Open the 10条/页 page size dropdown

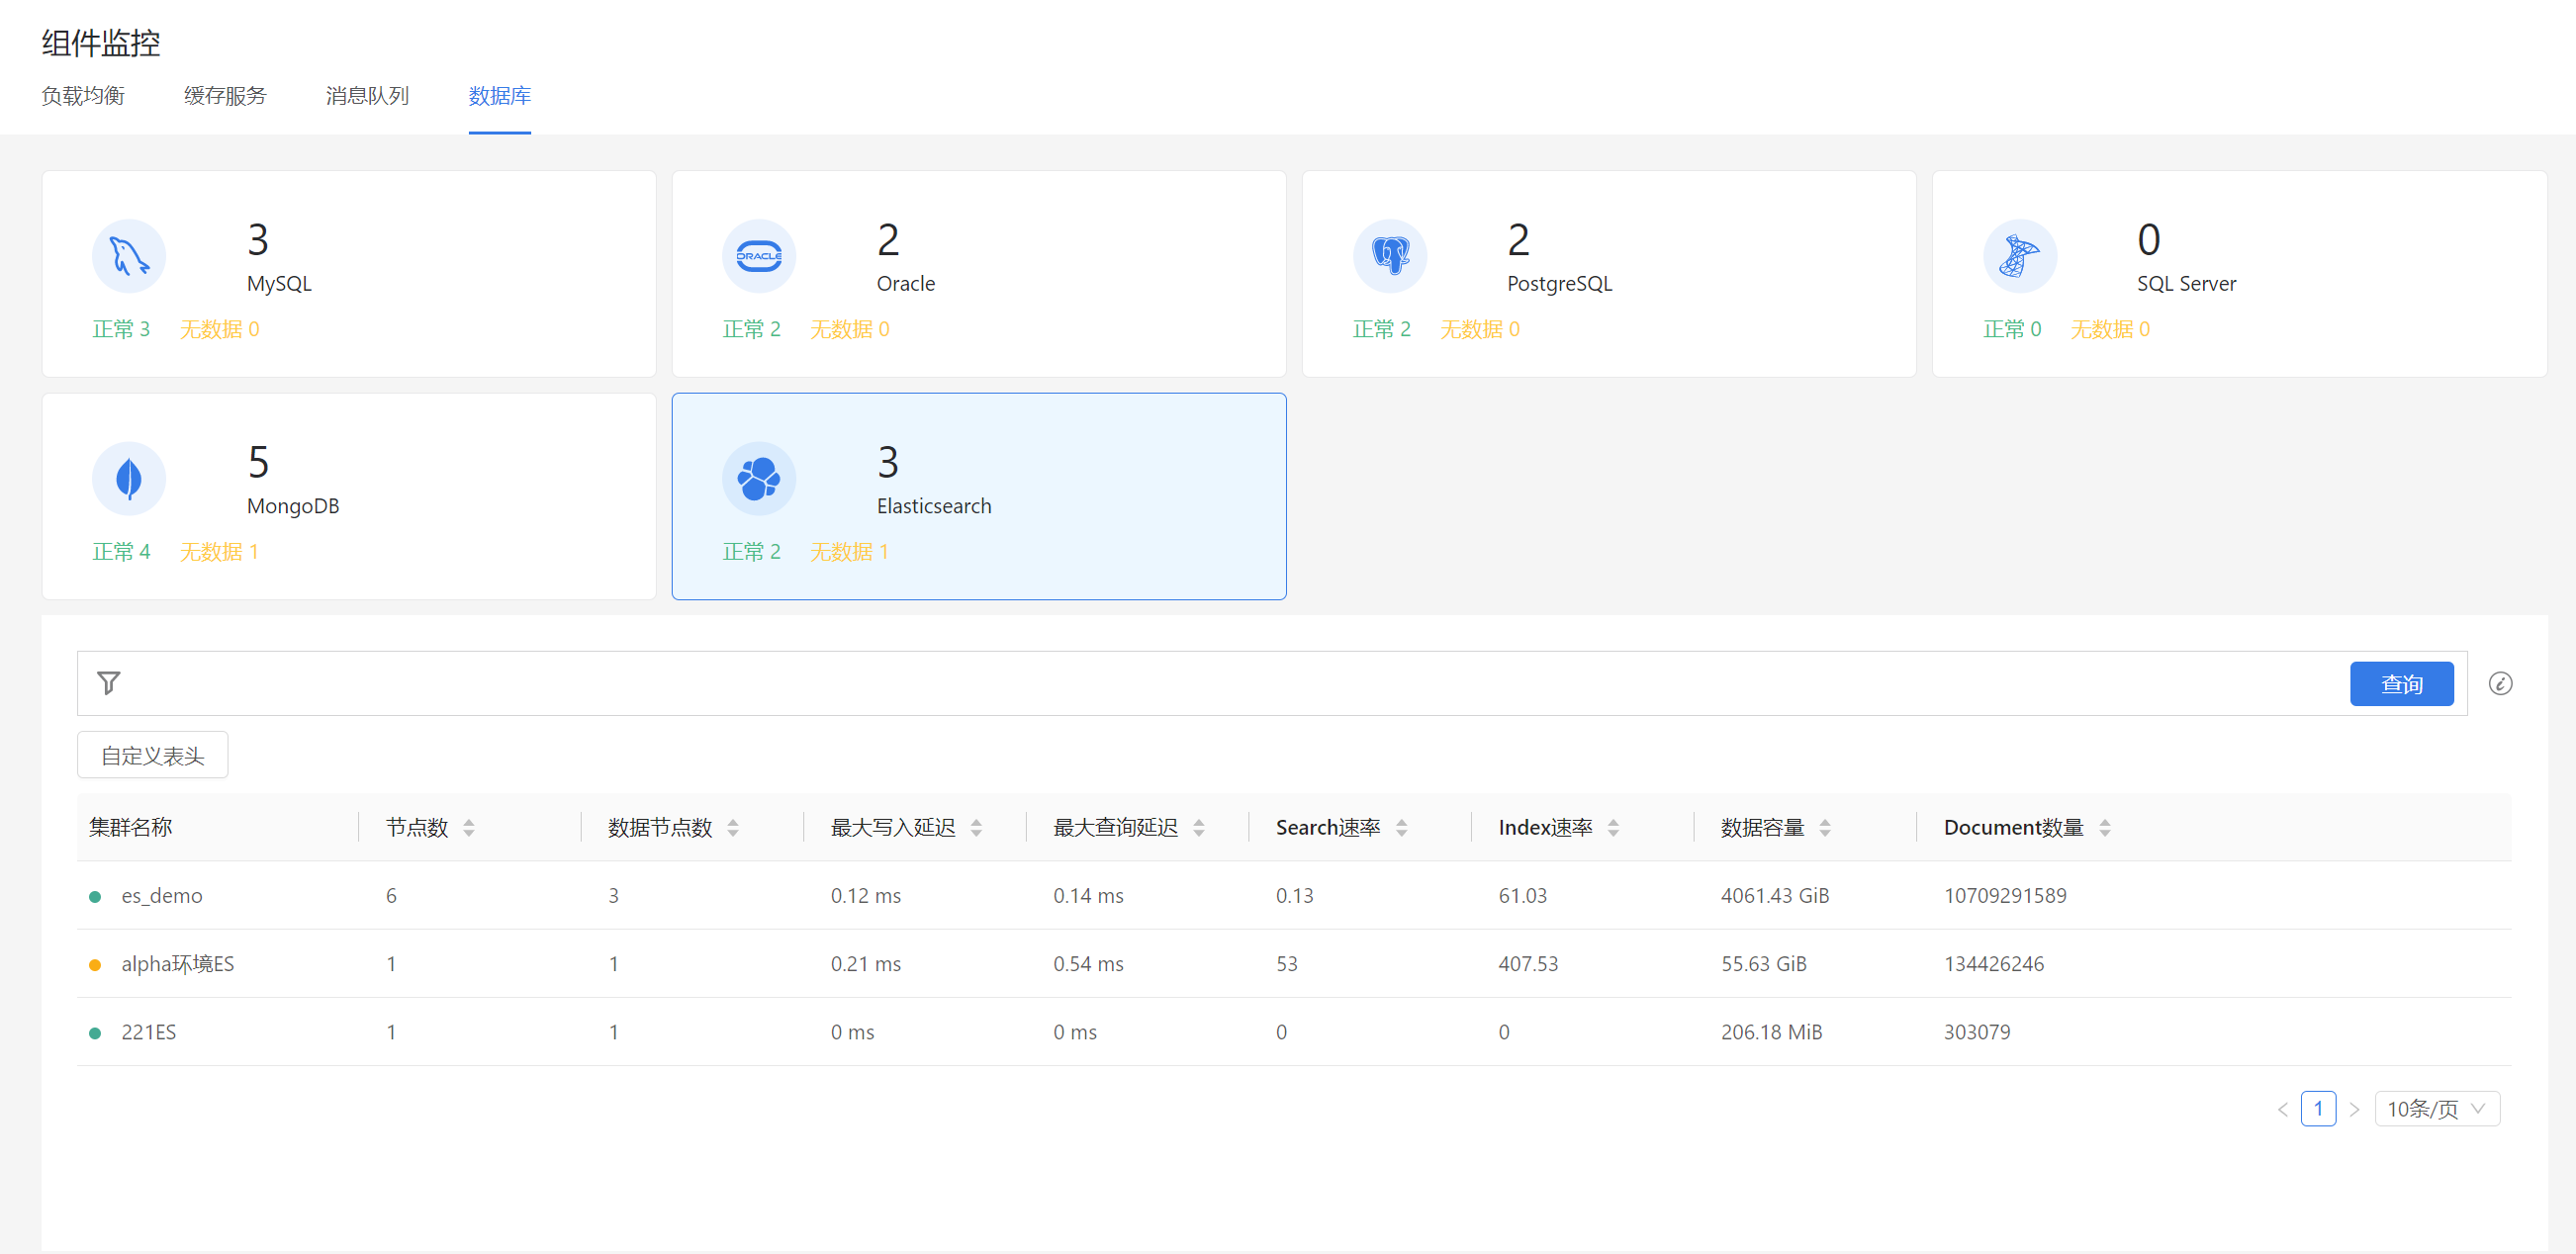(2436, 1108)
